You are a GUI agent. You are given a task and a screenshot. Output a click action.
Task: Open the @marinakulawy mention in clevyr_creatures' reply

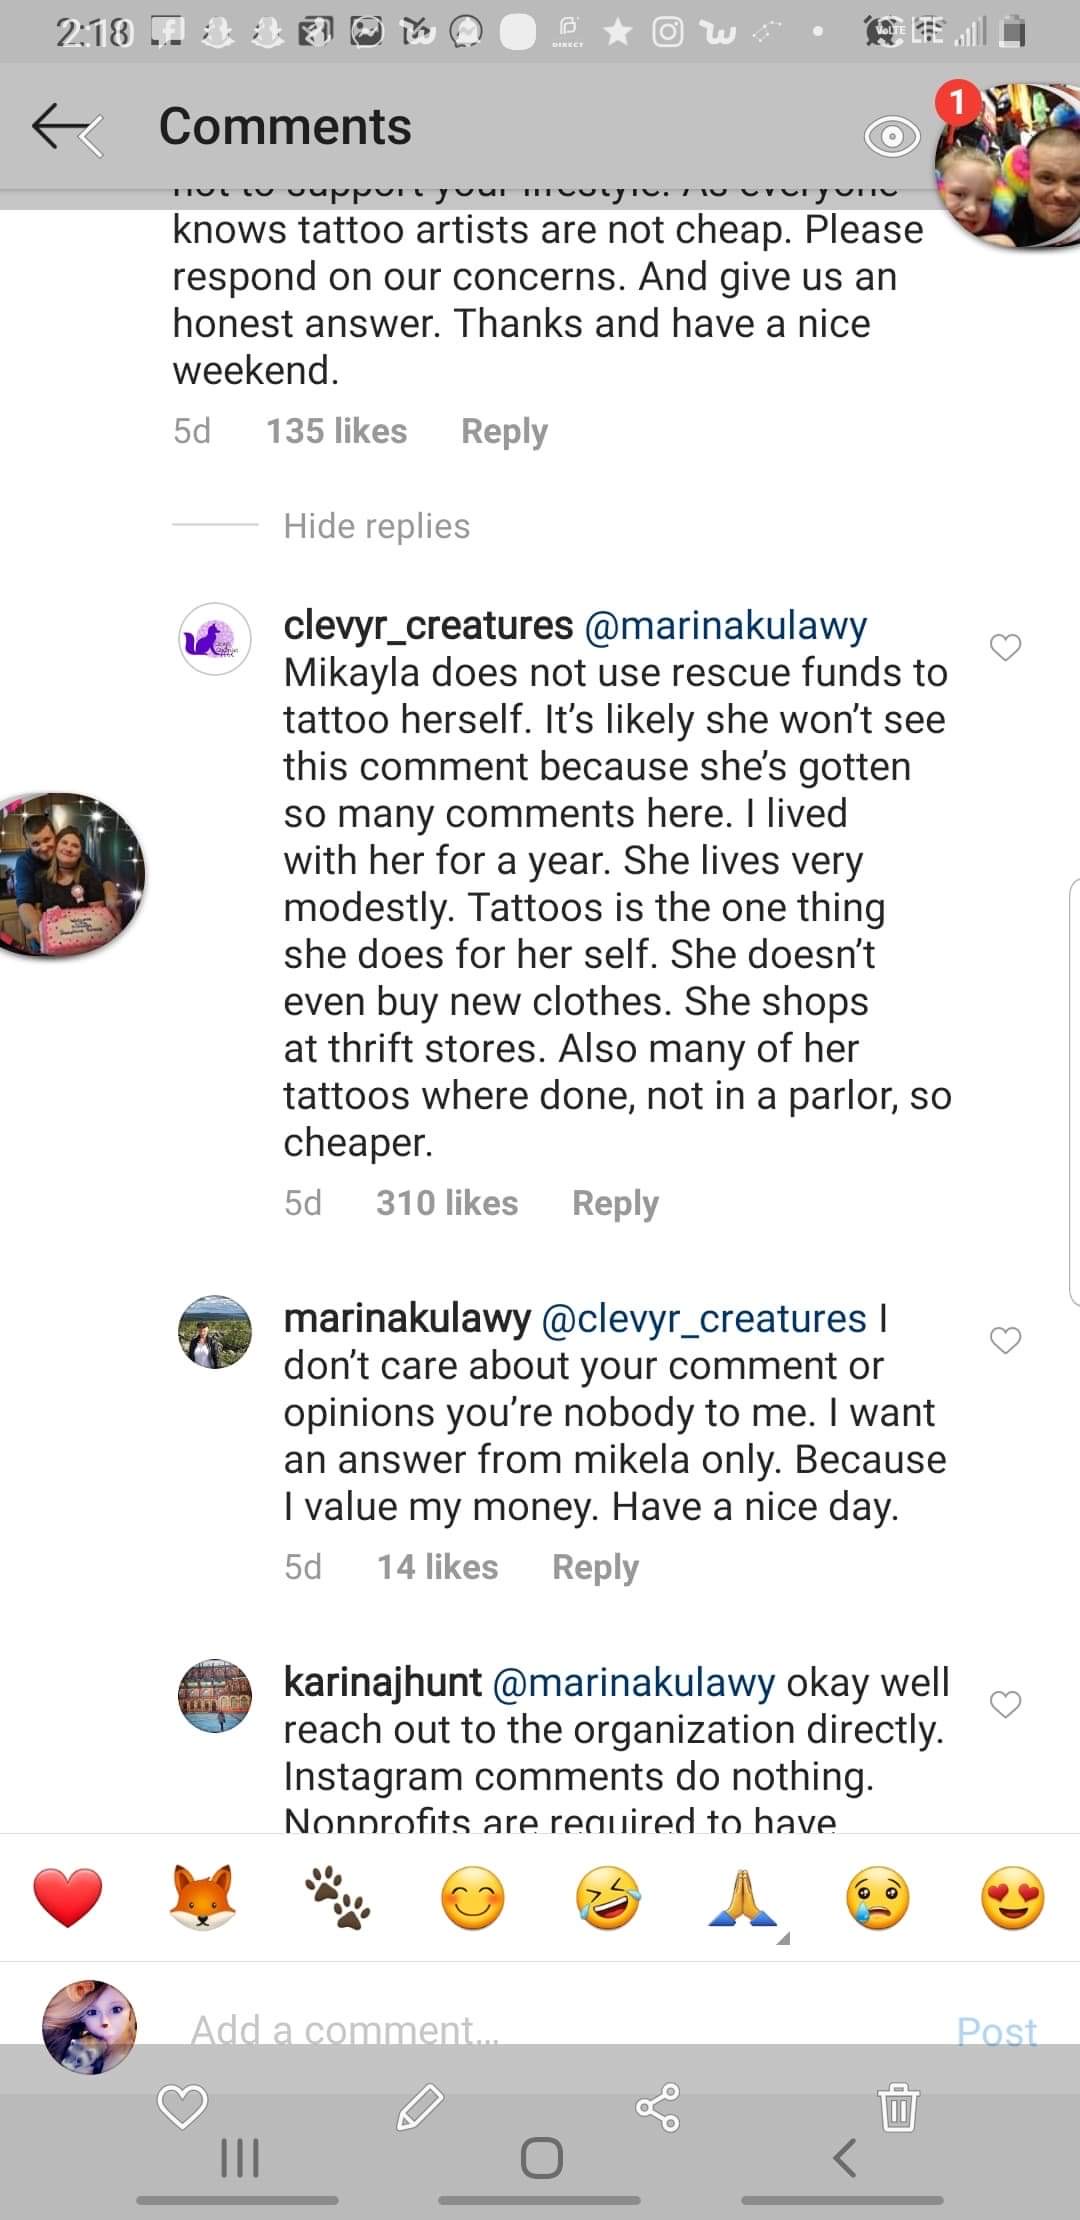tap(725, 626)
